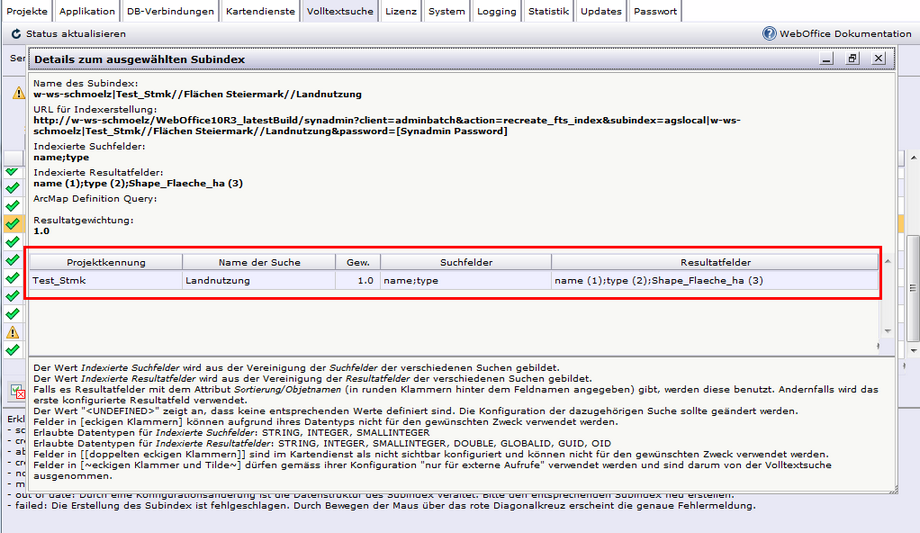
Task: Open the Passwort tab
Action: click(656, 12)
